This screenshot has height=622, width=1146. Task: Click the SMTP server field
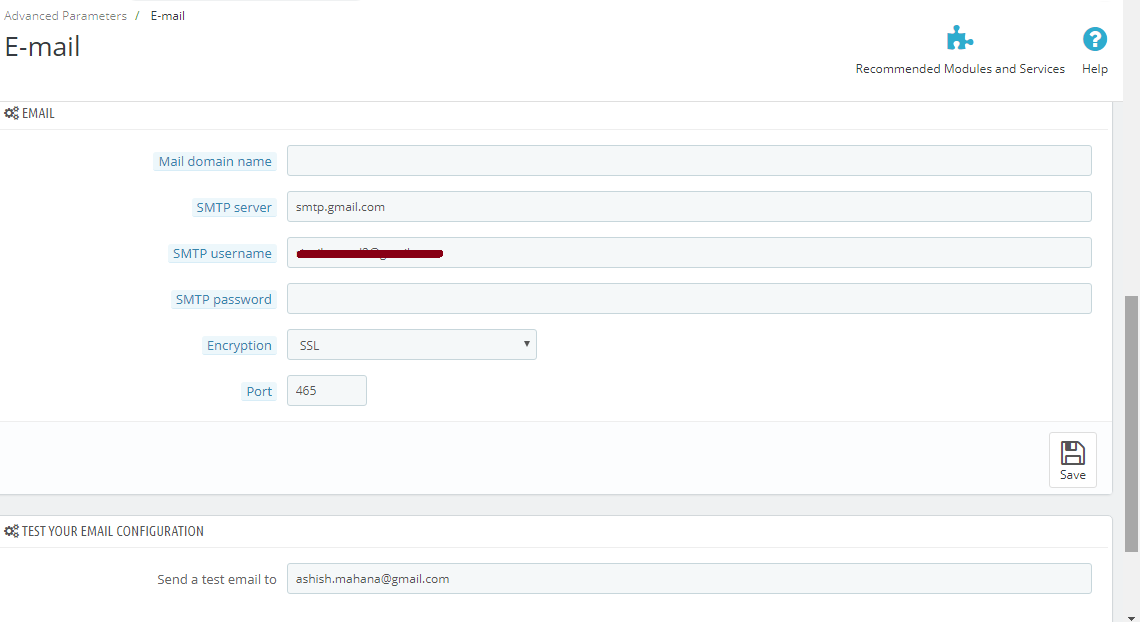pyautogui.click(x=689, y=207)
